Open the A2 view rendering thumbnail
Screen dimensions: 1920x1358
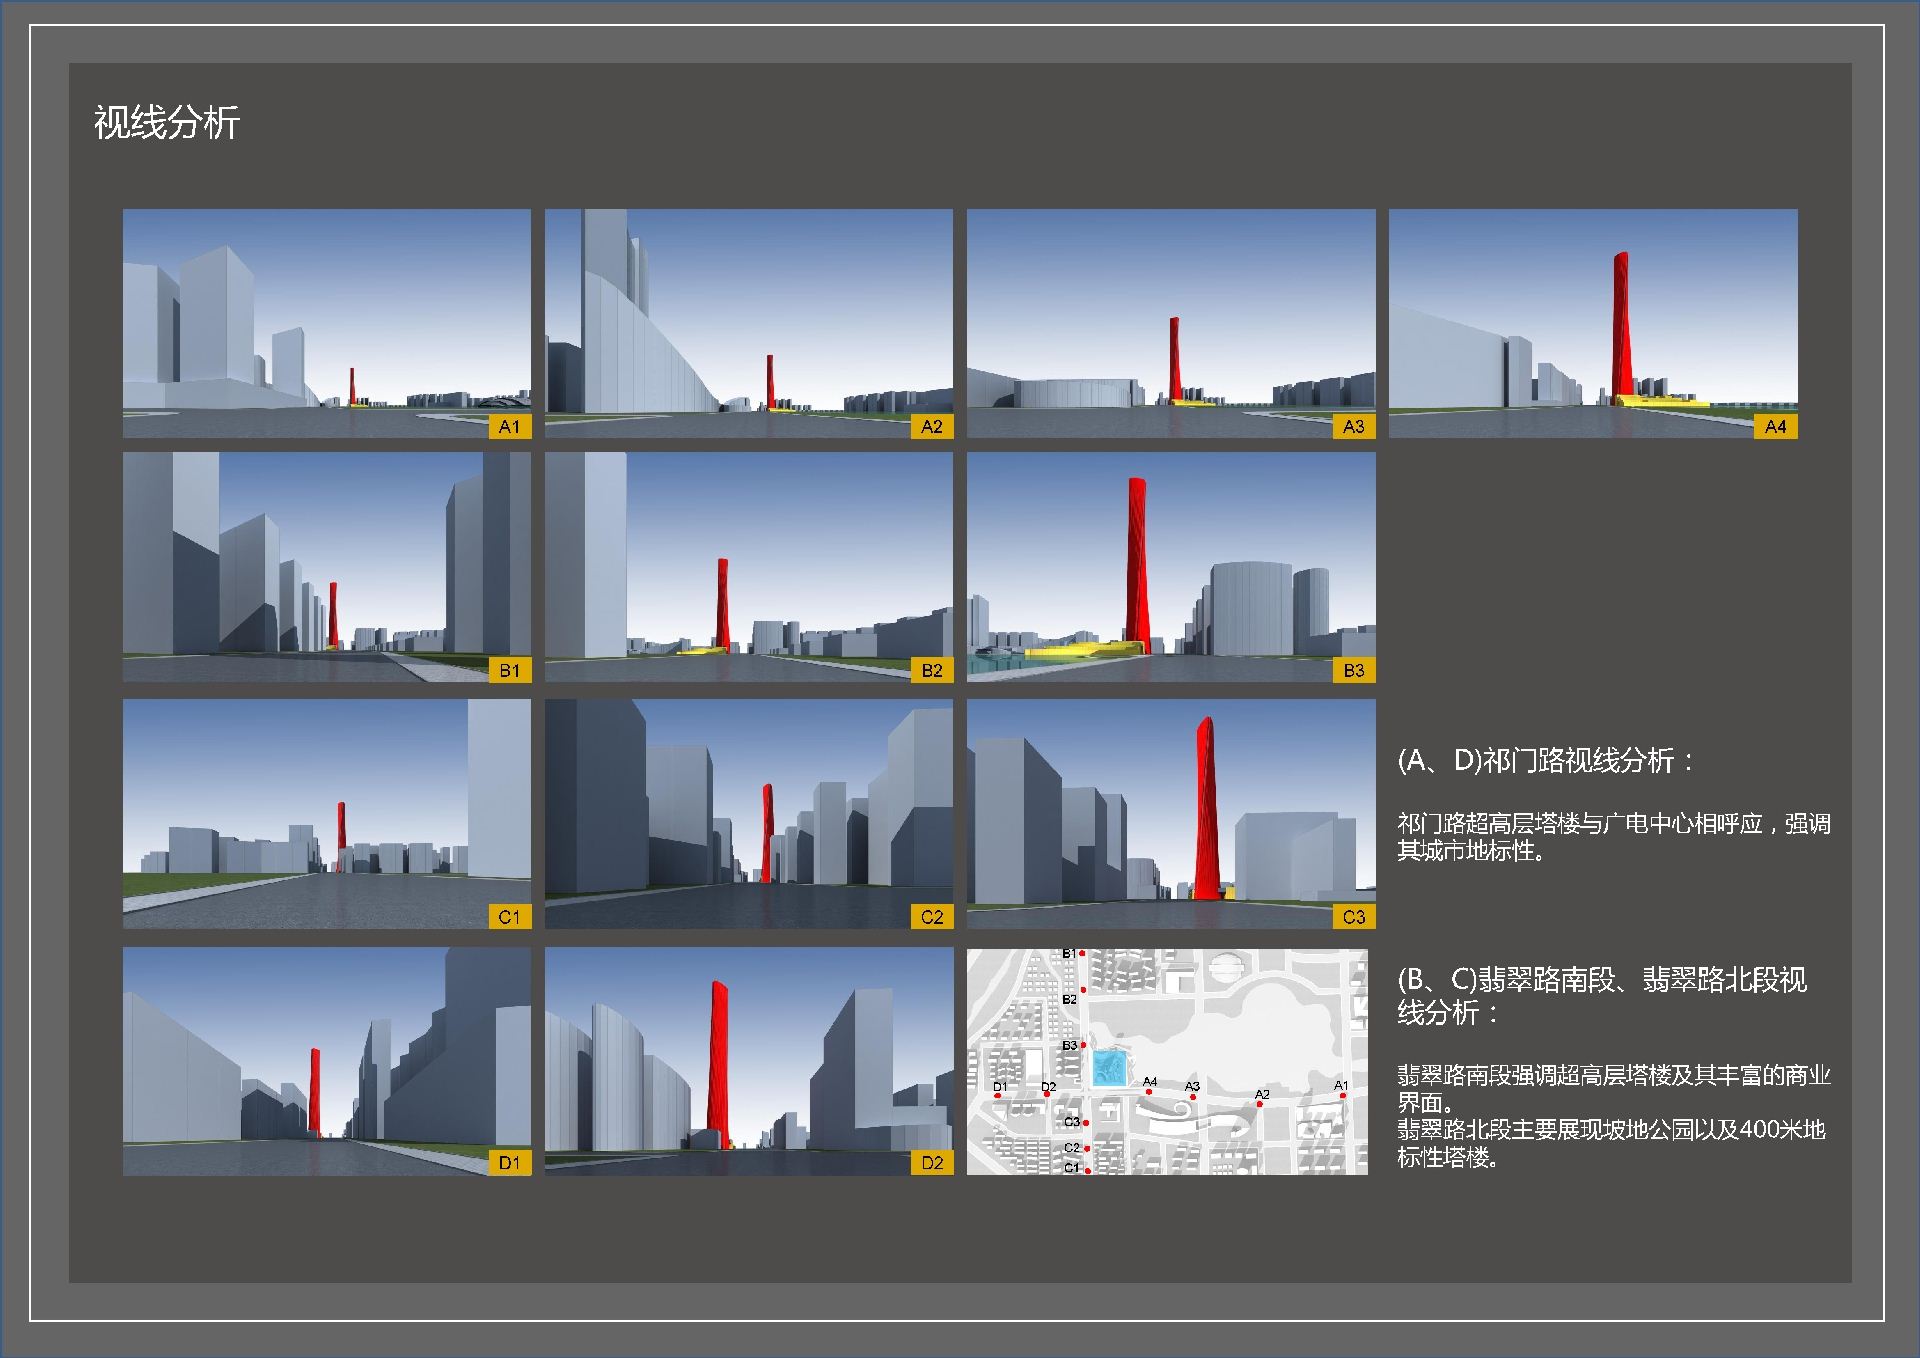pyautogui.click(x=748, y=322)
